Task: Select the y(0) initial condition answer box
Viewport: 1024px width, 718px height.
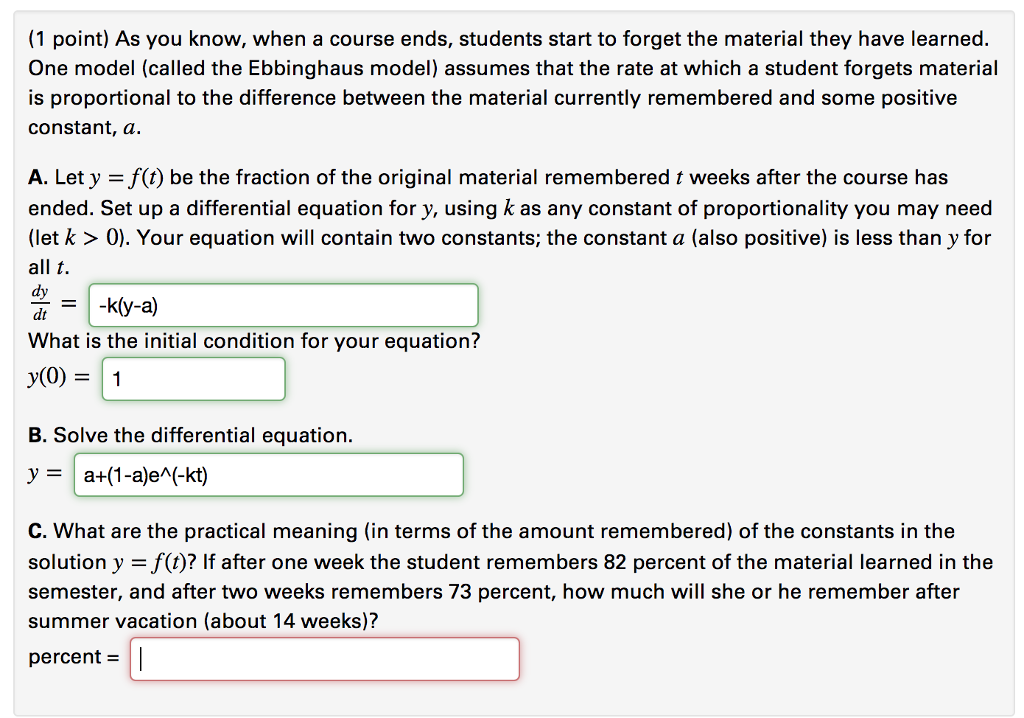Action: point(193,378)
